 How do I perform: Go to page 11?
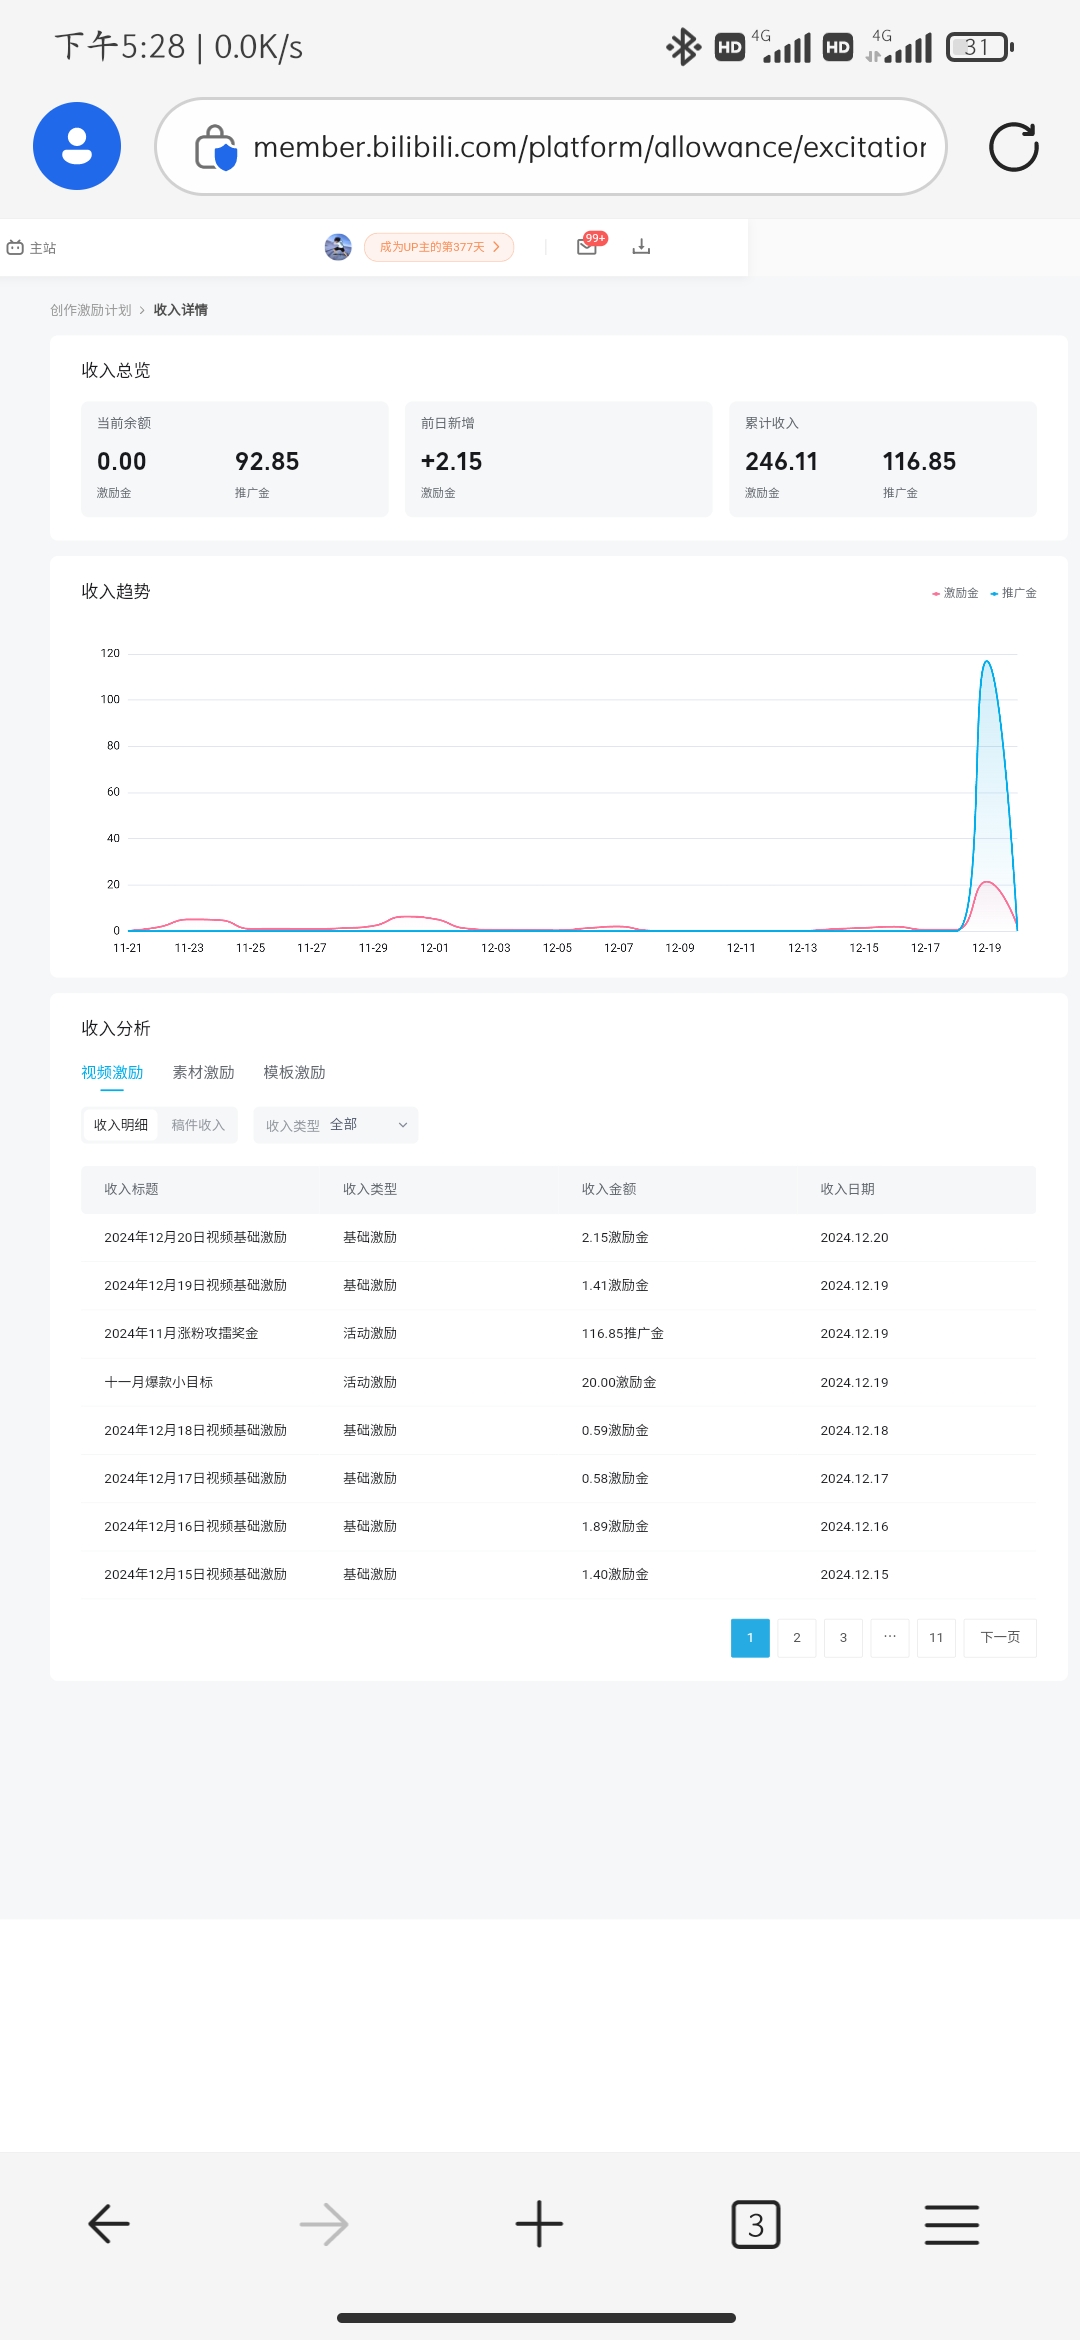936,1638
